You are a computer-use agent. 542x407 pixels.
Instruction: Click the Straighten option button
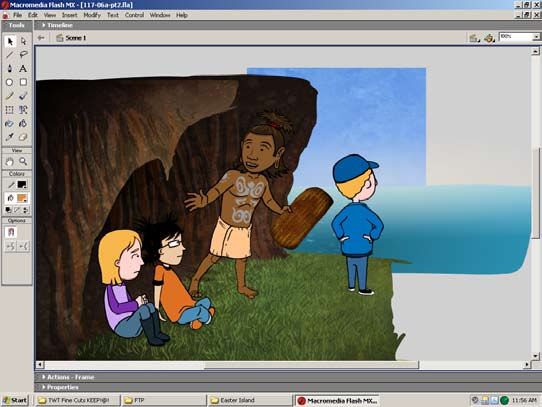(x=24, y=246)
